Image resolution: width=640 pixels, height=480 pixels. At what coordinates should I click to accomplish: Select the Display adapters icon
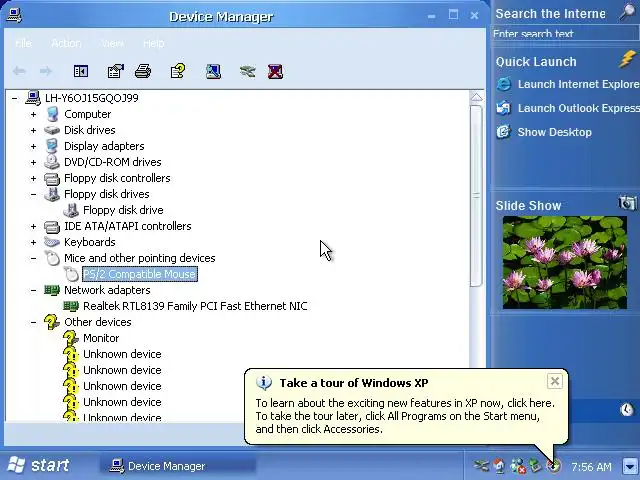(x=52, y=146)
